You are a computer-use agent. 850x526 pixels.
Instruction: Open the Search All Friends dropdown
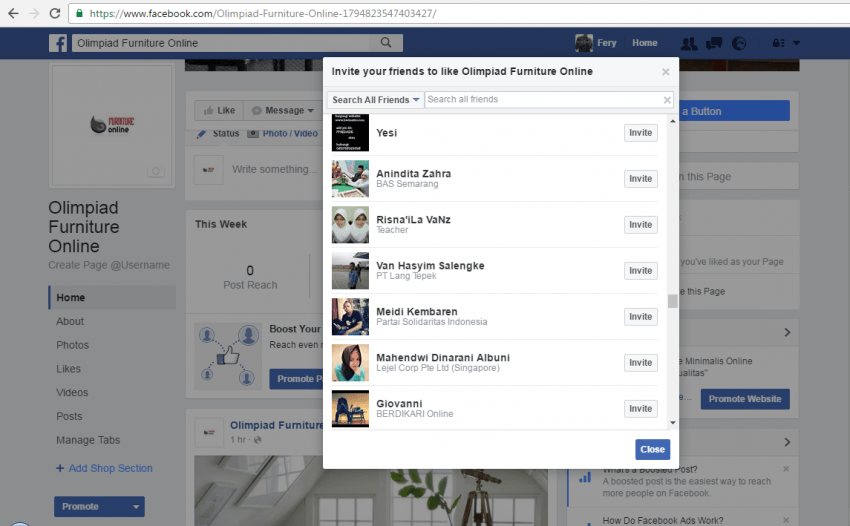375,100
